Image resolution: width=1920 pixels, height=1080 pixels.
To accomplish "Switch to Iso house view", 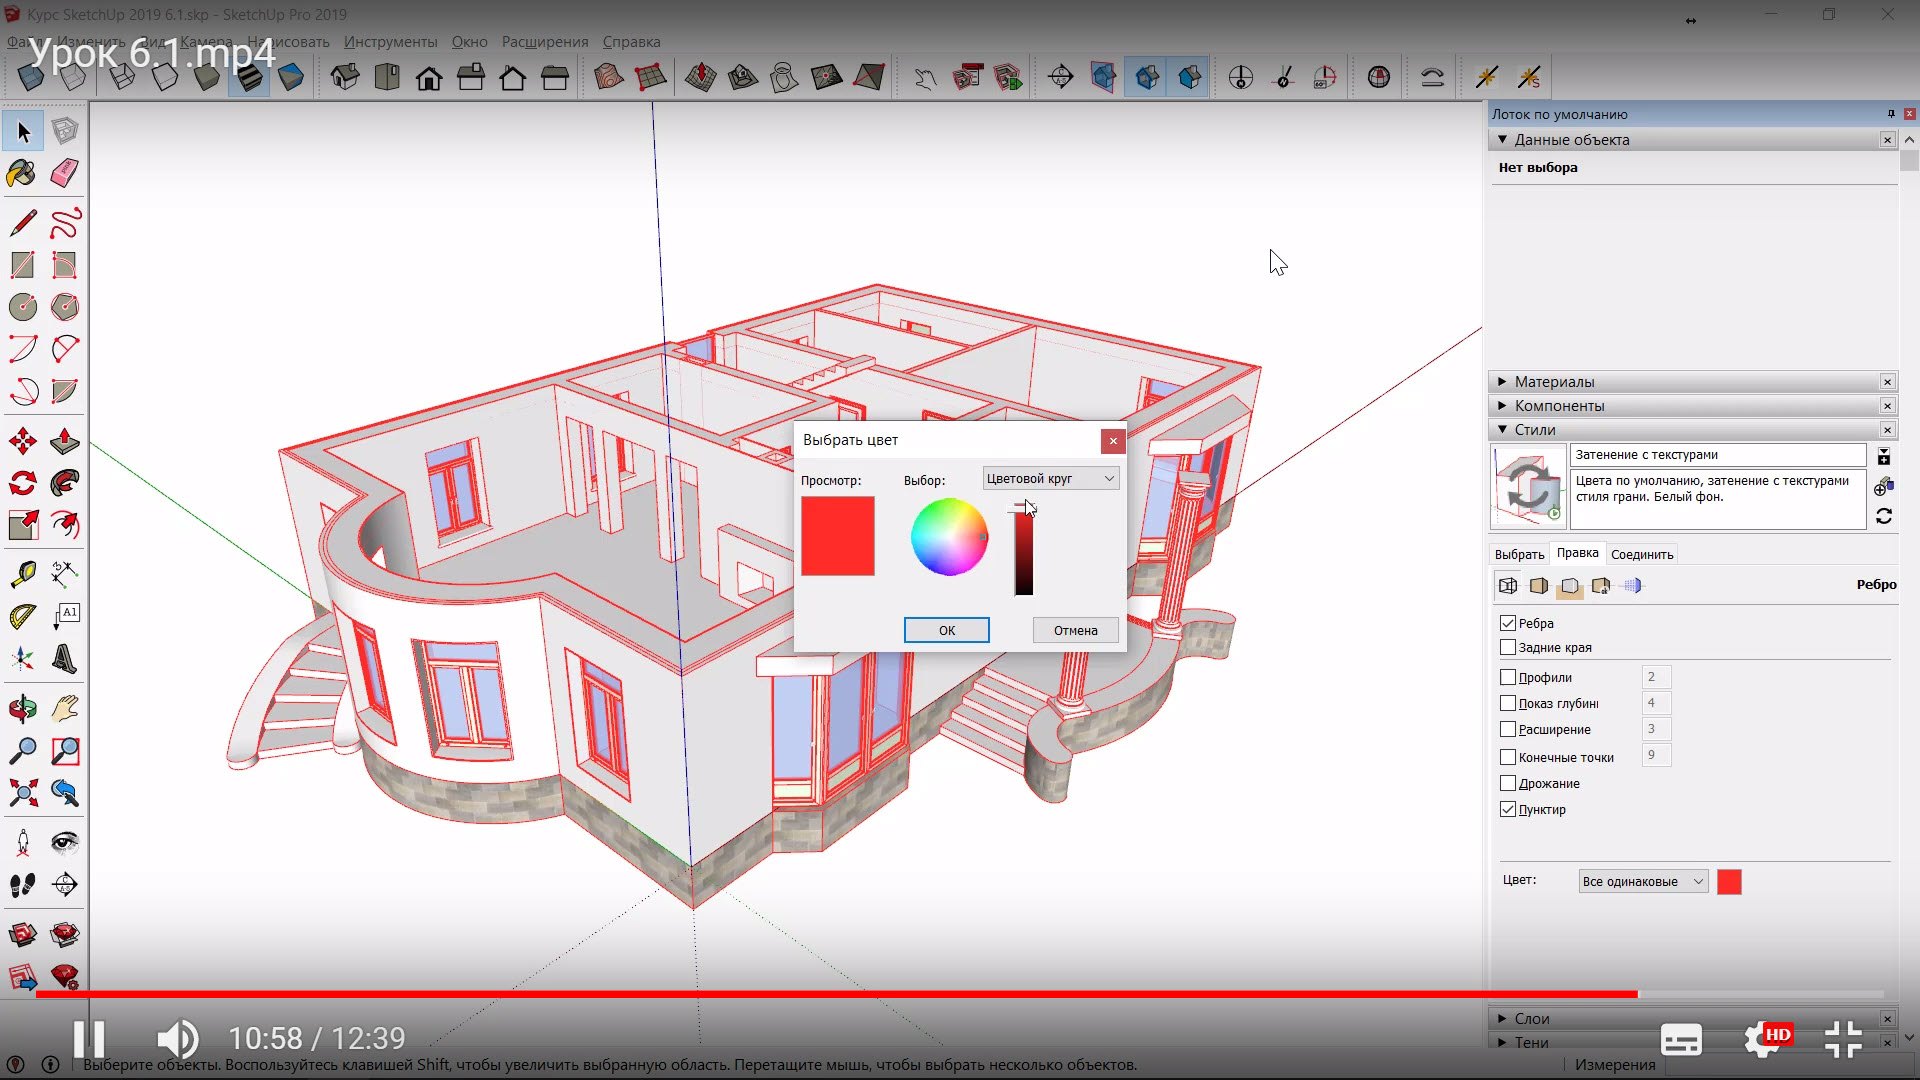I will (345, 77).
